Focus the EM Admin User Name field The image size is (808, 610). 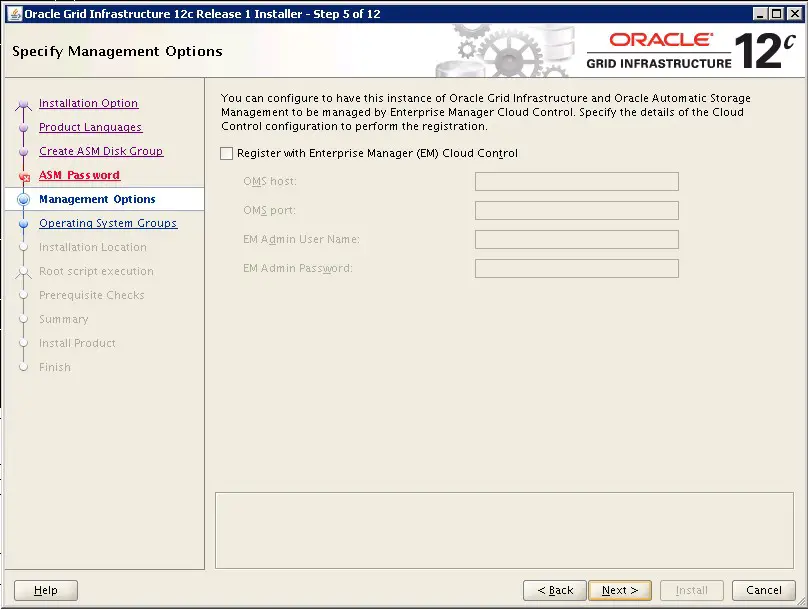point(577,240)
